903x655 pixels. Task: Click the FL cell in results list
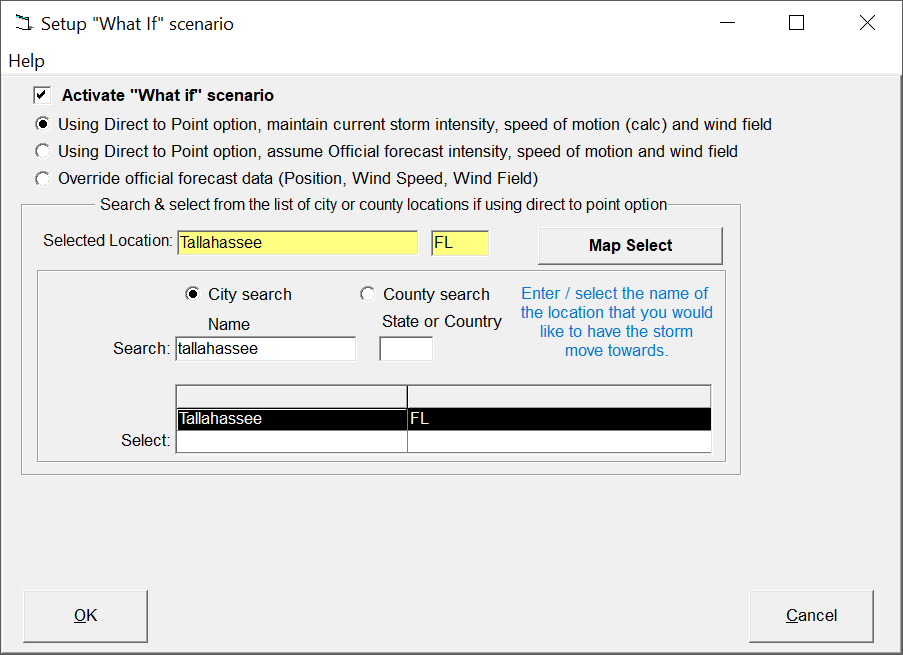[x=558, y=419]
